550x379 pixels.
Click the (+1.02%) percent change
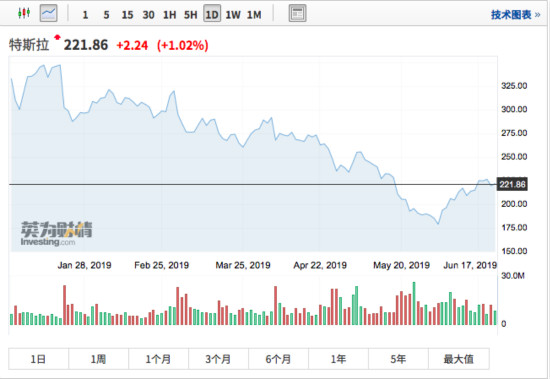182,45
